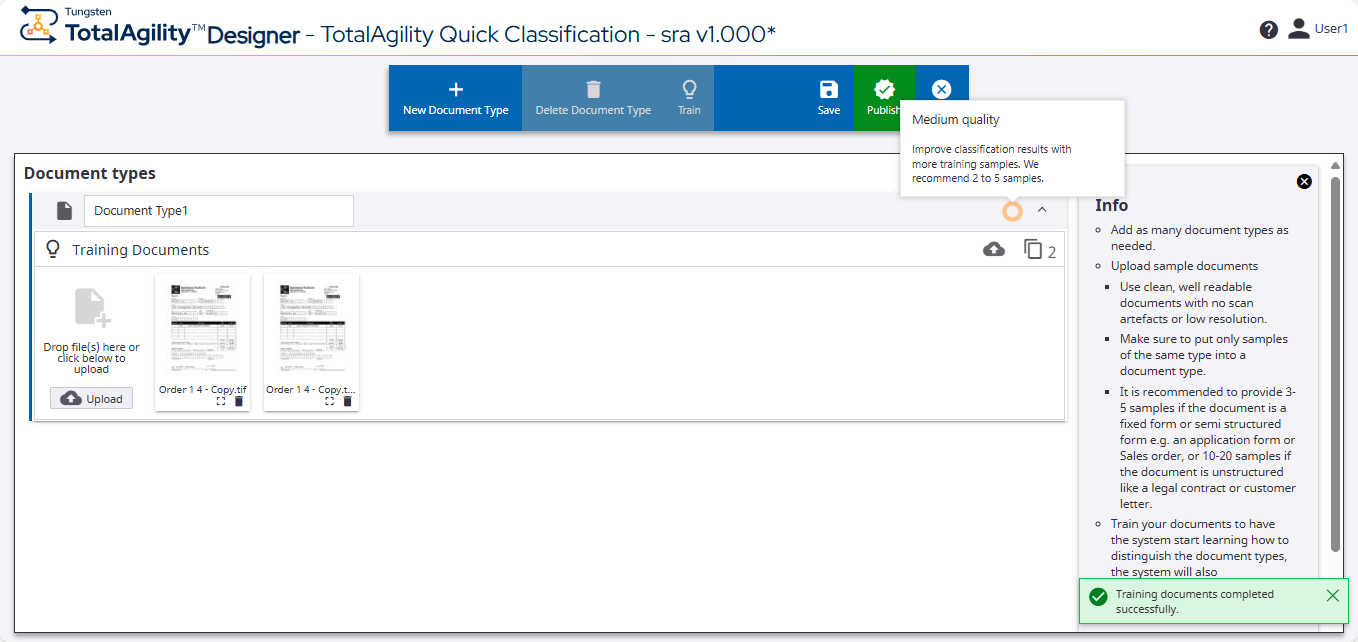The height and width of the screenshot is (642, 1358).
Task: Click the drop files placeholder icon
Action: tap(92, 308)
